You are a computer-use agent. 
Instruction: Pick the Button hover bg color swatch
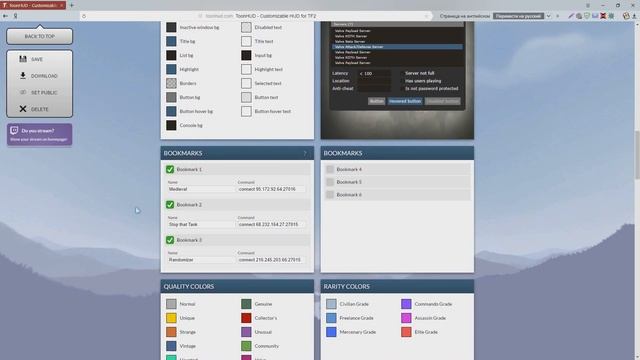pyautogui.click(x=171, y=111)
